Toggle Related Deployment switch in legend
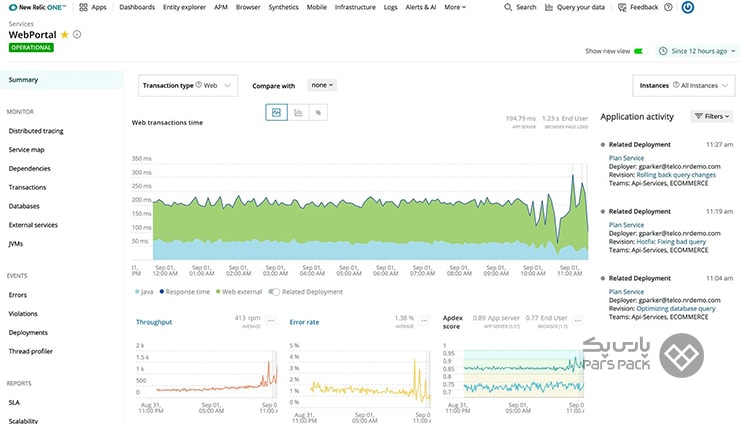 (x=274, y=292)
